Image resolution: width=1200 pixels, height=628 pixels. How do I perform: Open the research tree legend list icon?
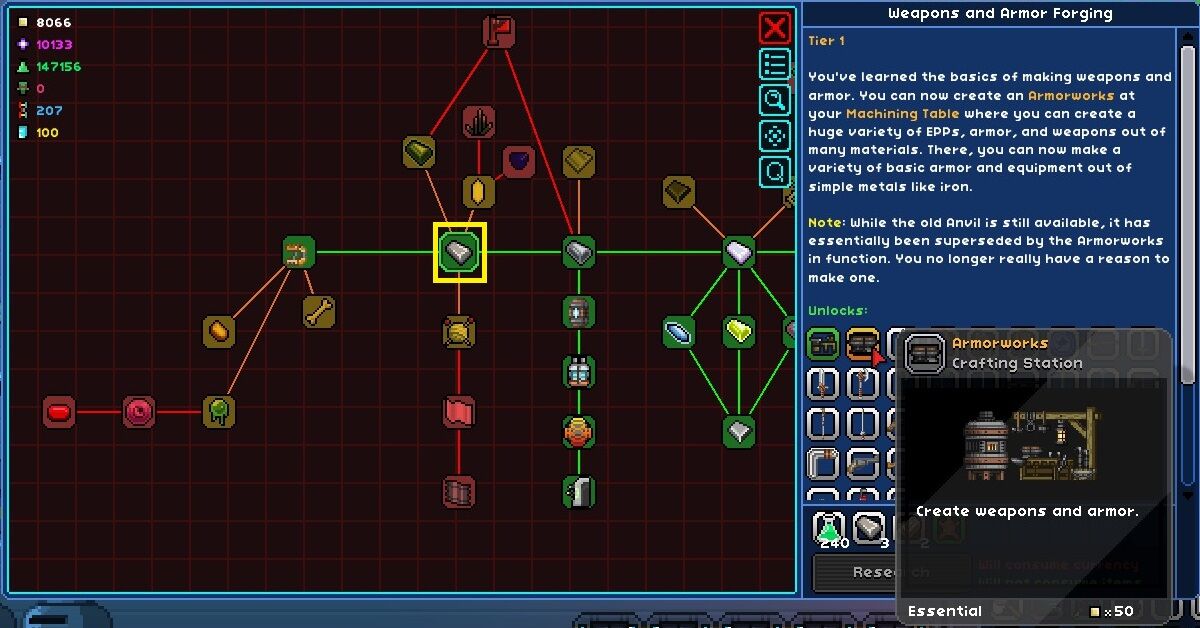[x=773, y=64]
